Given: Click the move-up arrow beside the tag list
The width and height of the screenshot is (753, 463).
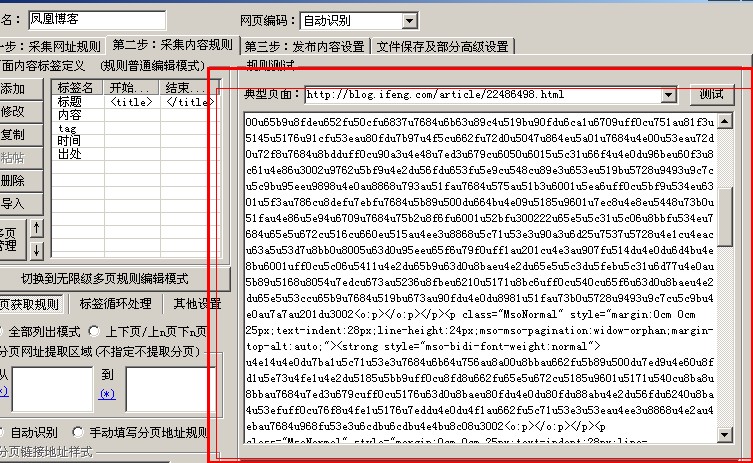Looking at the screenshot, I should pos(38,227).
